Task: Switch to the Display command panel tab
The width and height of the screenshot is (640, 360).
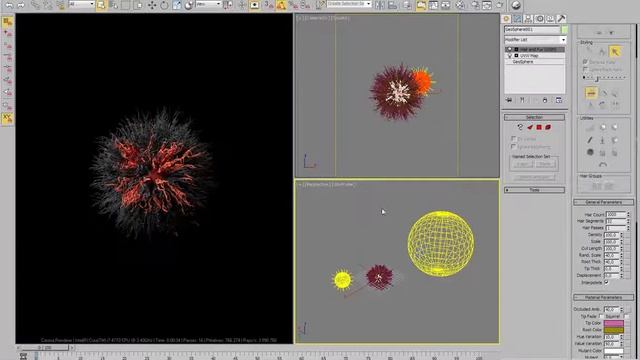Action: pos(550,19)
